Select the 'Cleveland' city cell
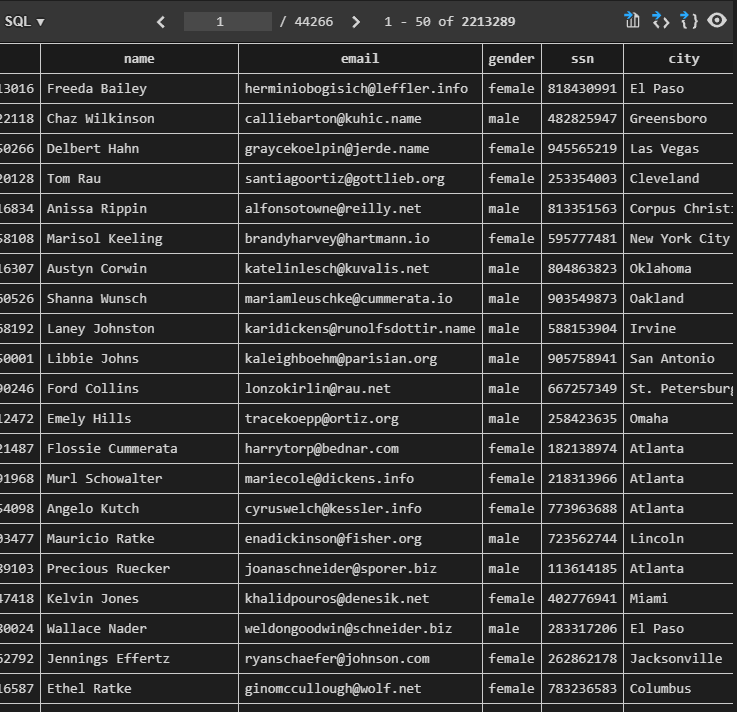This screenshot has height=712, width=737. coord(680,179)
